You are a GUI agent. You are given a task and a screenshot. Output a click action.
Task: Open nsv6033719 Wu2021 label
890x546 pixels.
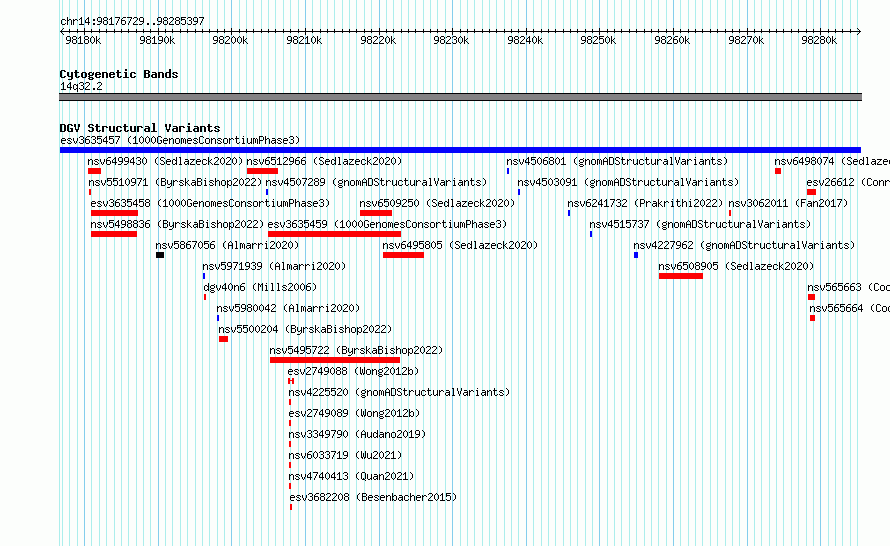(345, 455)
